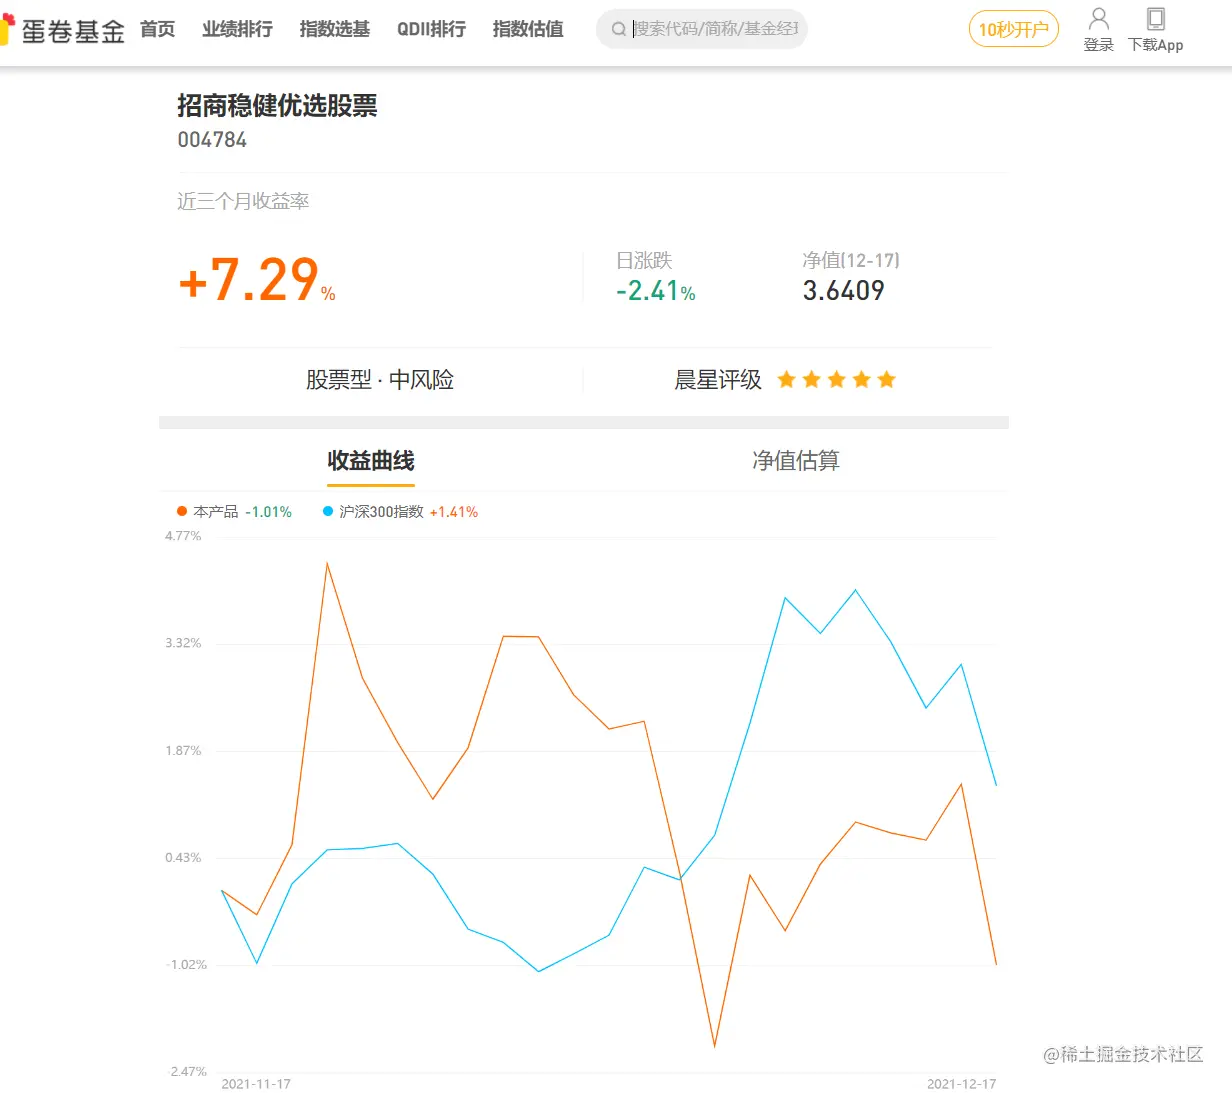Click the 晨星评级 label text
This screenshot has height=1093, width=1232.
click(x=718, y=380)
